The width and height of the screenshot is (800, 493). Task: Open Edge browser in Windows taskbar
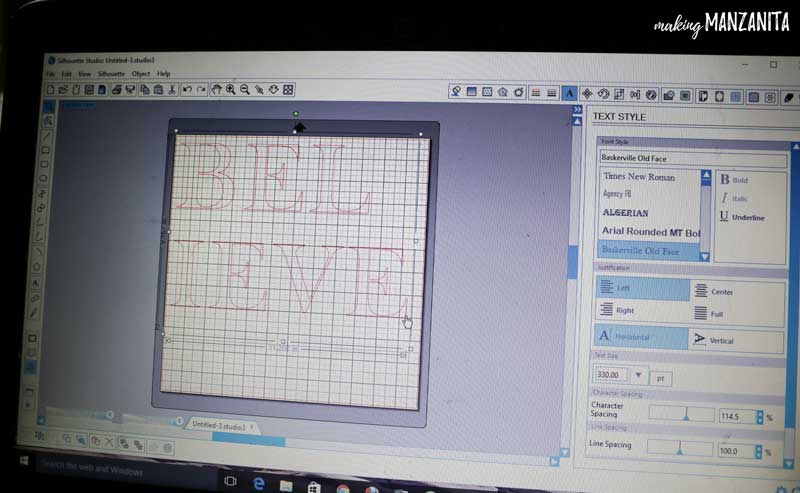(x=258, y=483)
